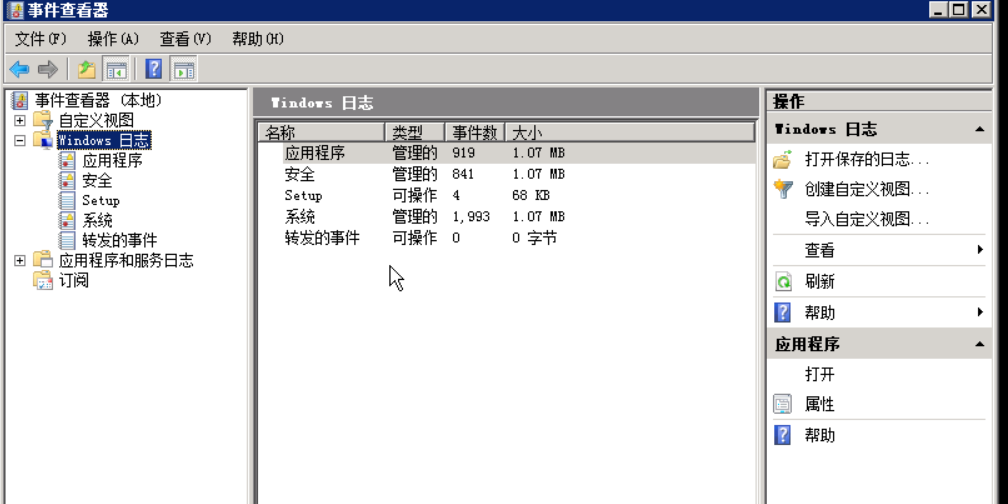
Task: Click 创建自定义视图... action link
Action: [x=867, y=189]
